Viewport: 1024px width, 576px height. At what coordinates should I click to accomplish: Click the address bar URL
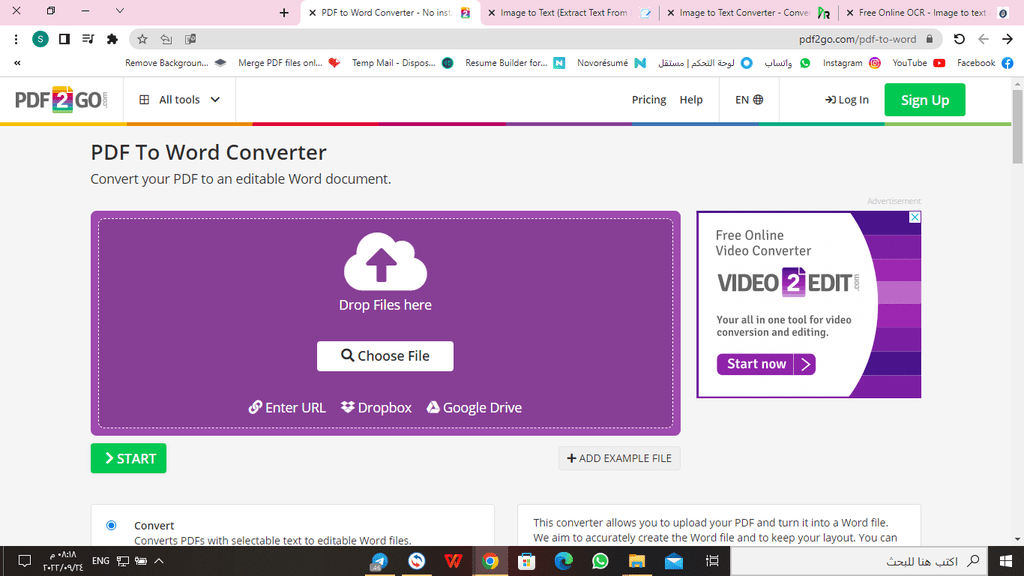tap(857, 39)
